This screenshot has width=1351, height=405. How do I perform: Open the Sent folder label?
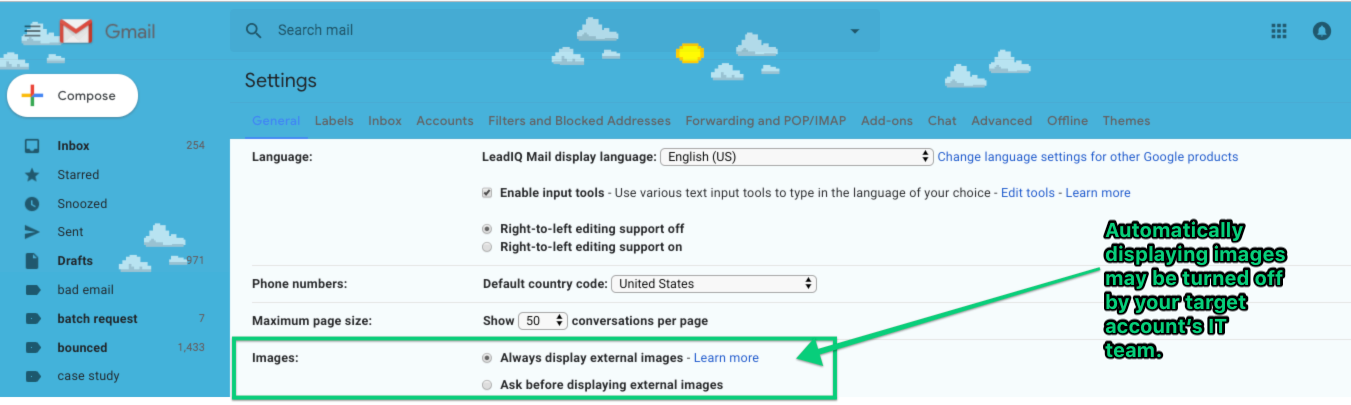[70, 232]
